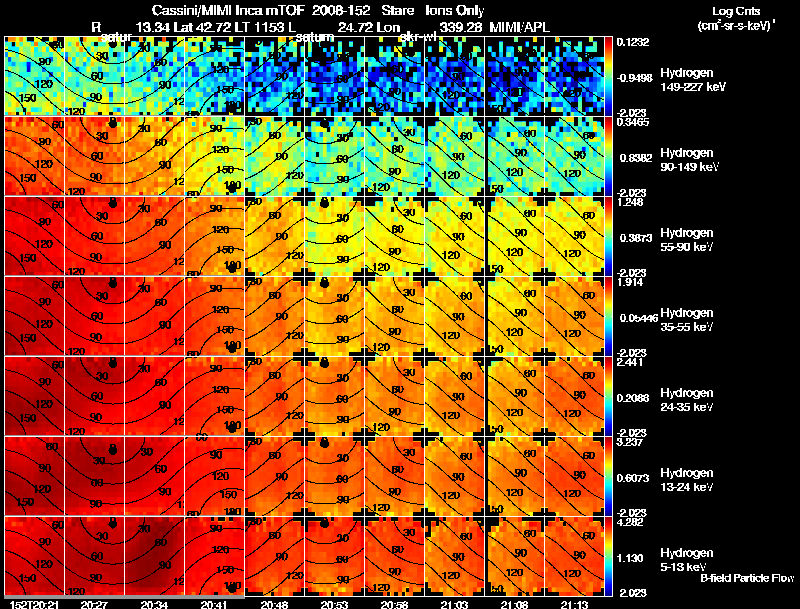This screenshot has height=609, width=800.
Task: Click the '3.237' color bar value
Action: 630,442
